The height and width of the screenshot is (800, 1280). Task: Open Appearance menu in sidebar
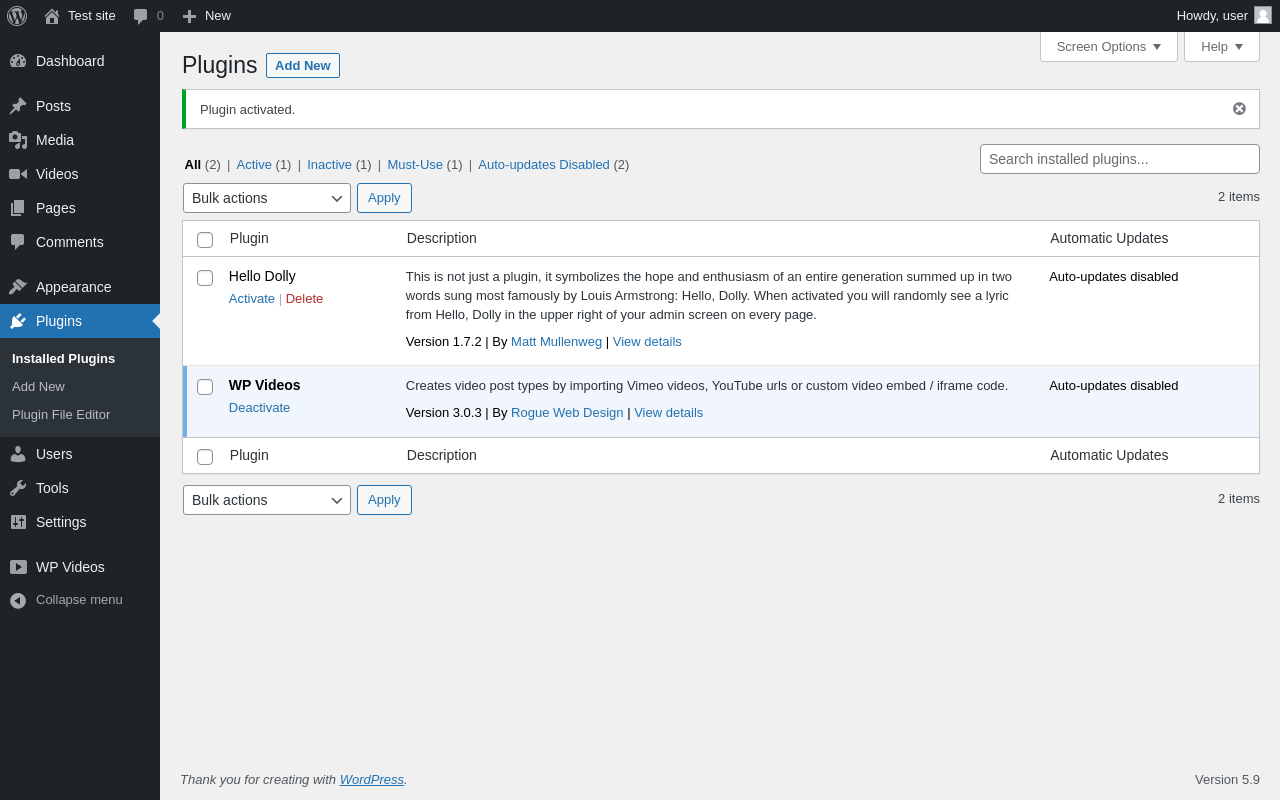pyautogui.click(x=80, y=287)
